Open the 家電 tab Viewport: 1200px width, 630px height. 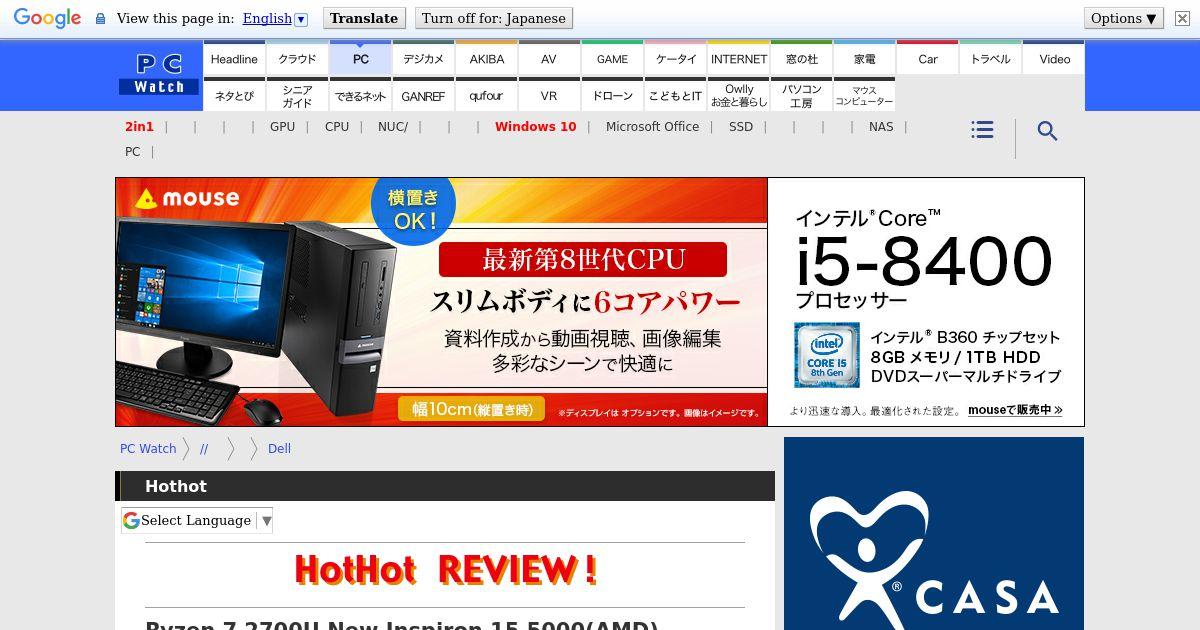tap(864, 58)
